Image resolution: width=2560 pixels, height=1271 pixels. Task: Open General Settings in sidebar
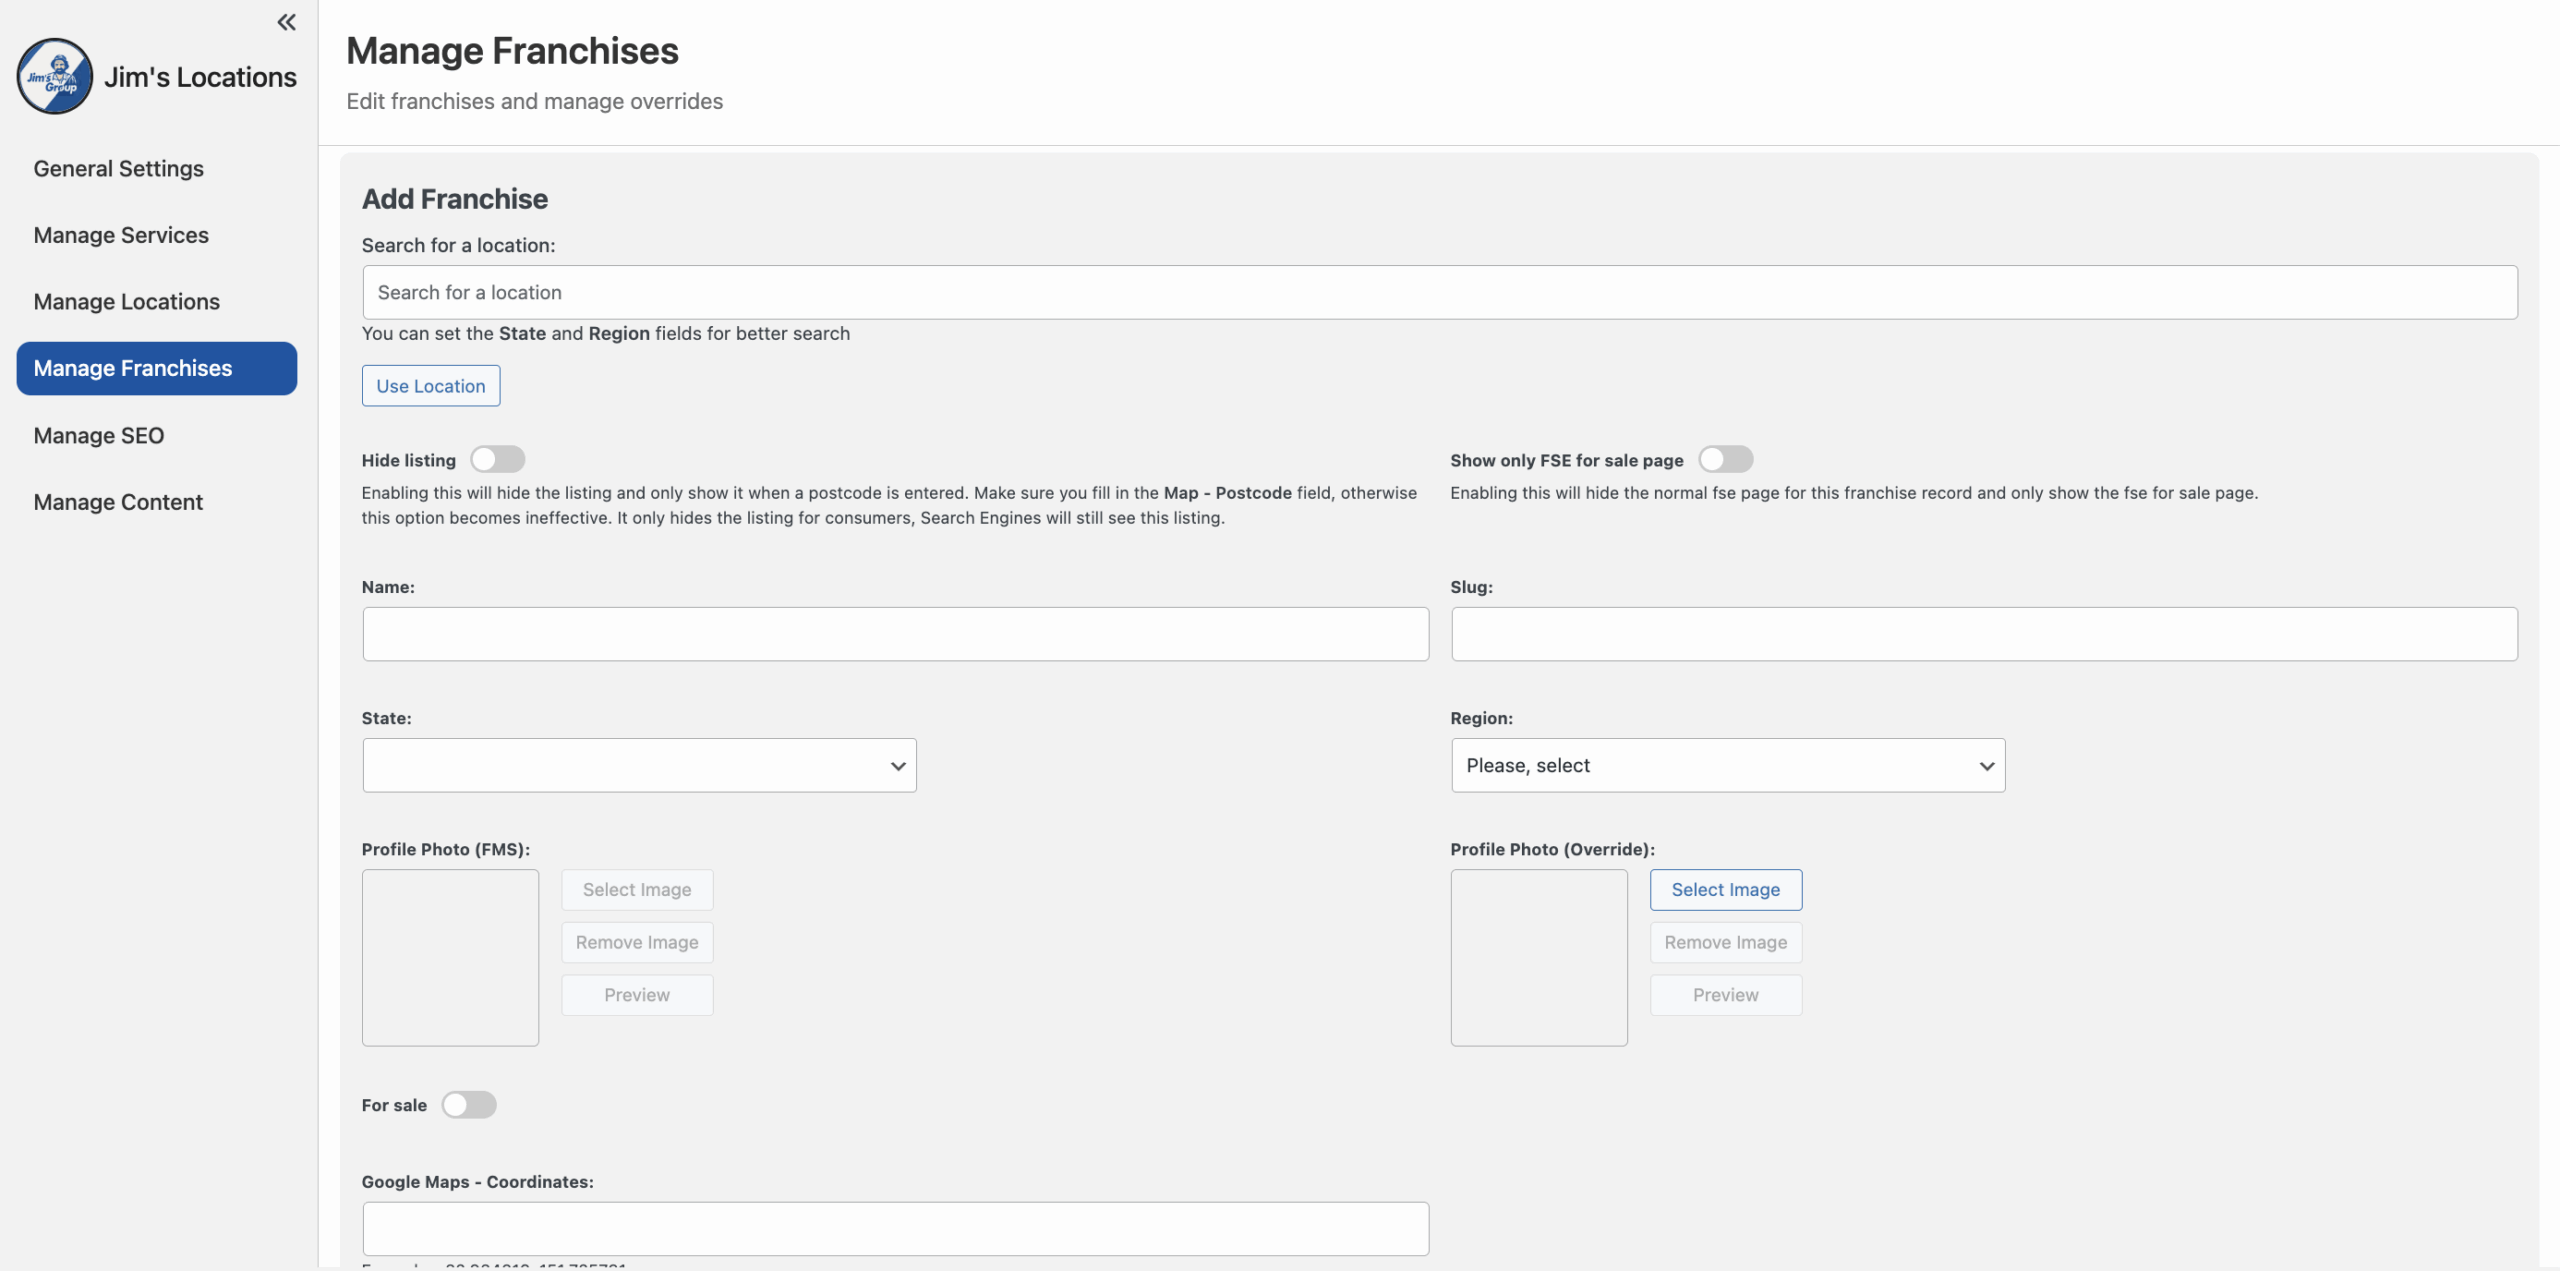(118, 168)
